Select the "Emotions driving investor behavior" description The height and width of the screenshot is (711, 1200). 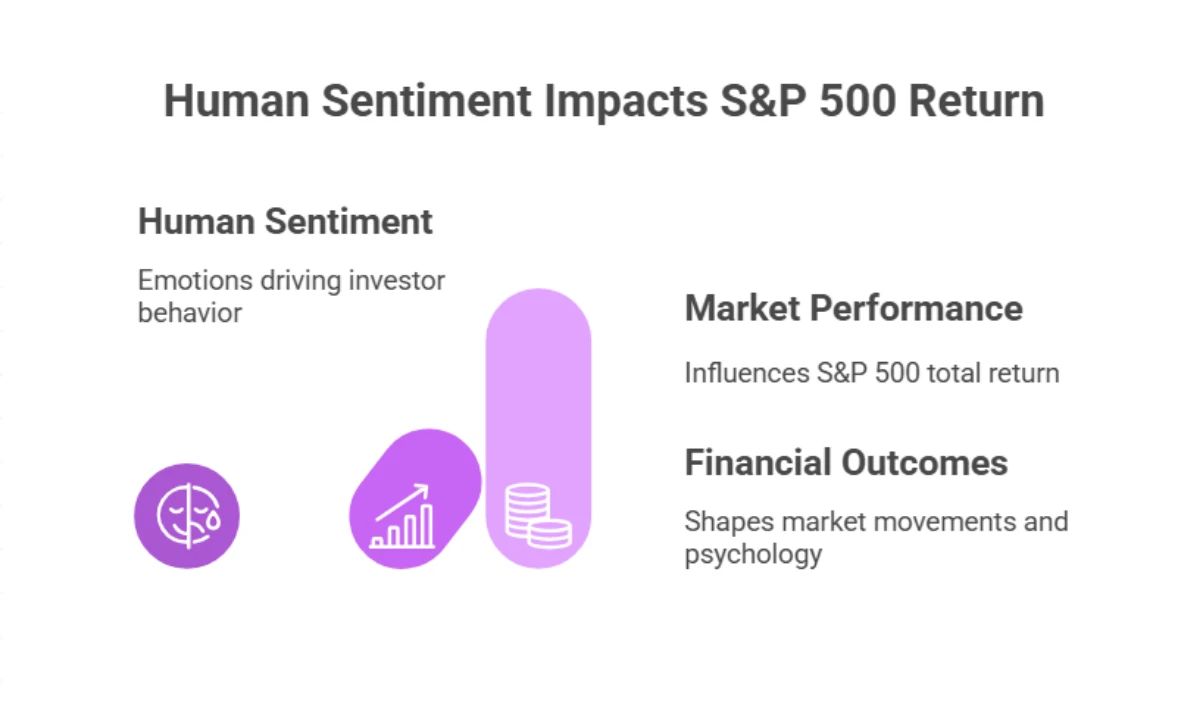click(291, 296)
